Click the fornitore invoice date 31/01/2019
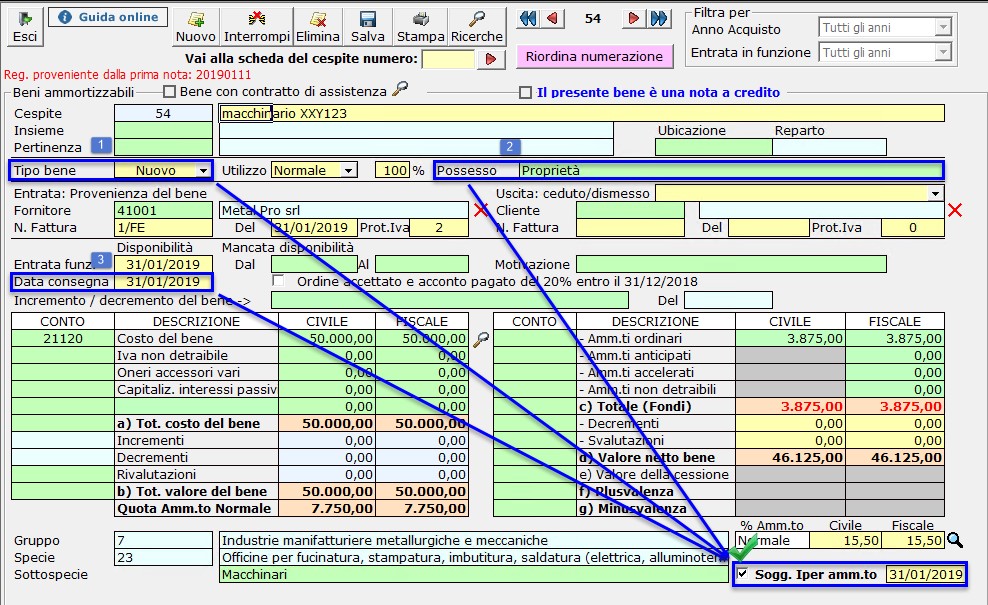988x605 pixels. click(314, 228)
